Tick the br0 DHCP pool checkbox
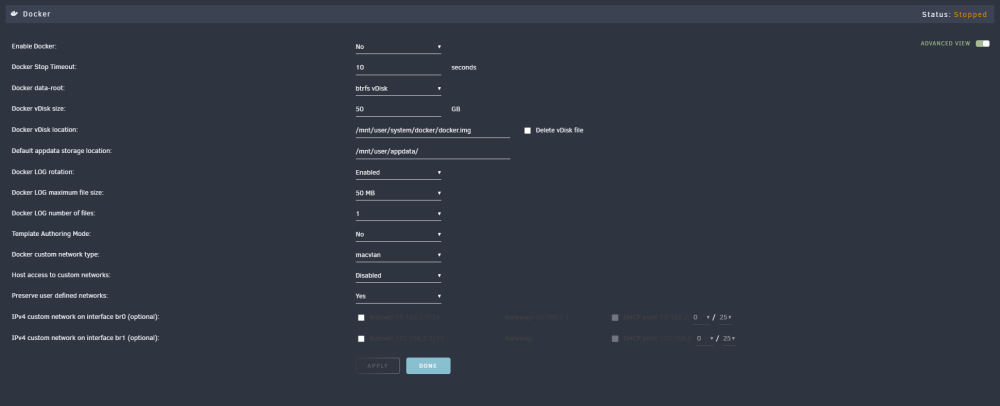This screenshot has width=1000, height=406. coord(615,317)
